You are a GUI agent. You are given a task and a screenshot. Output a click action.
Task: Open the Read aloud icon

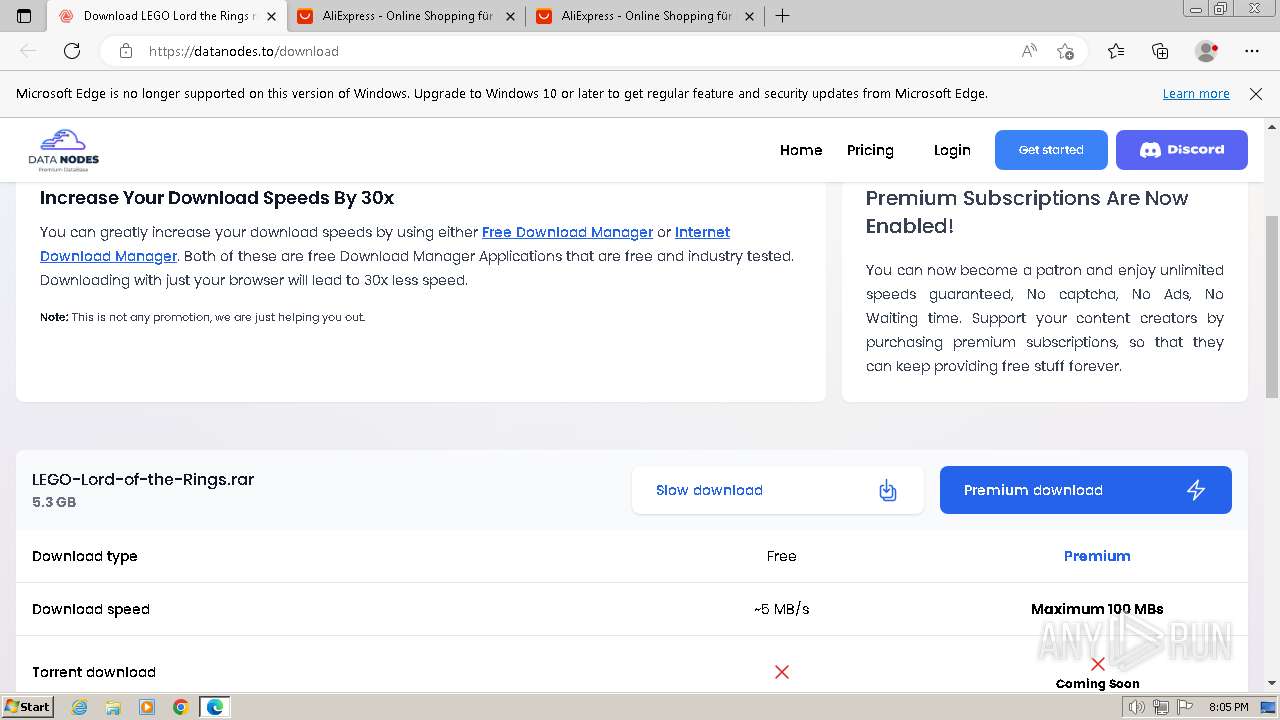(x=1029, y=51)
